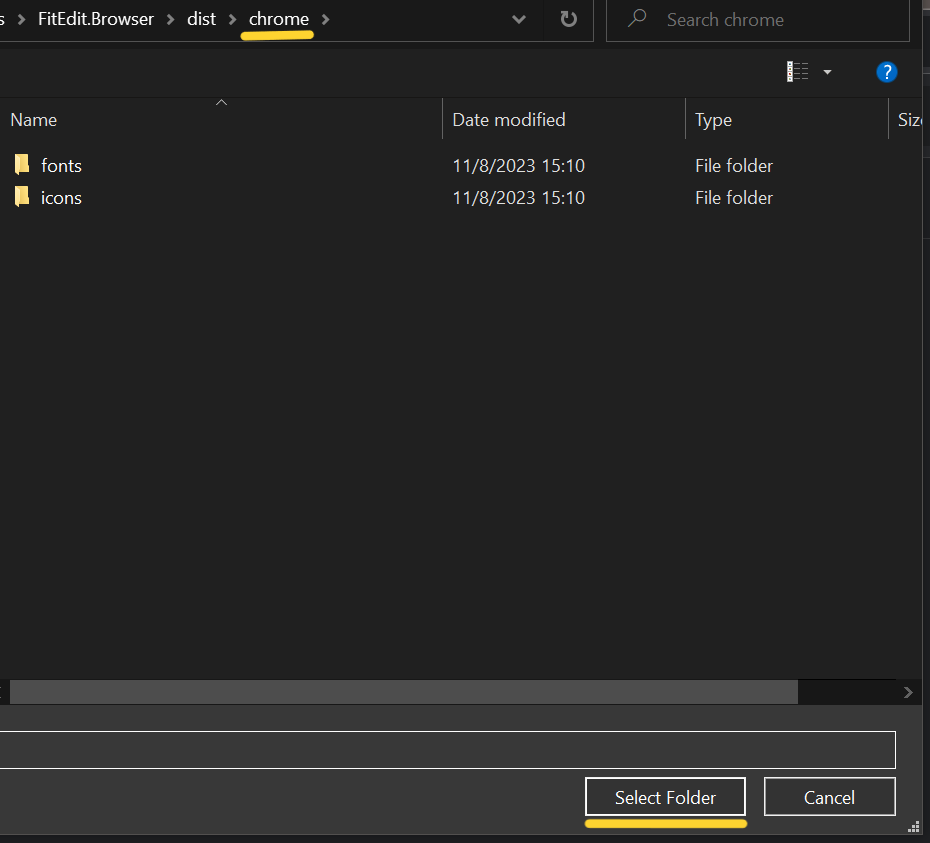Click the icons folder yellow icon
Image resolution: width=930 pixels, height=843 pixels.
[x=21, y=196]
